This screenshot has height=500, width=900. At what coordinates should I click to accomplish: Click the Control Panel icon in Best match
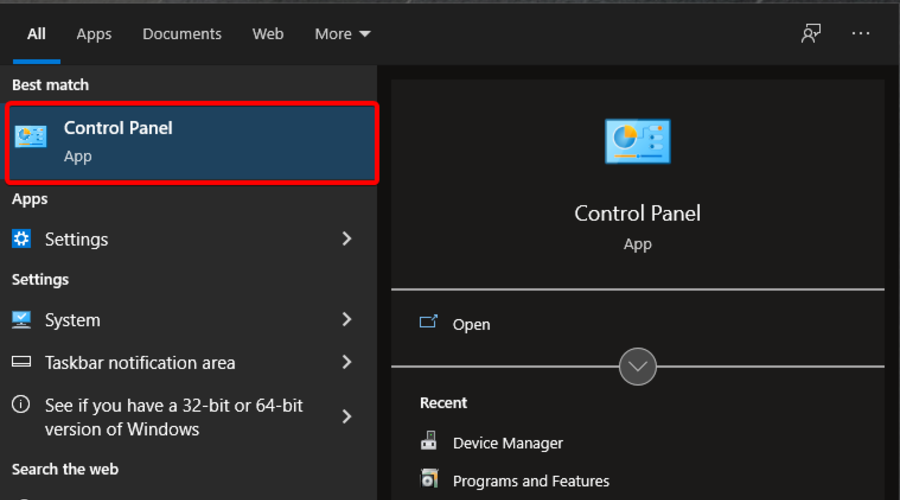point(31,137)
